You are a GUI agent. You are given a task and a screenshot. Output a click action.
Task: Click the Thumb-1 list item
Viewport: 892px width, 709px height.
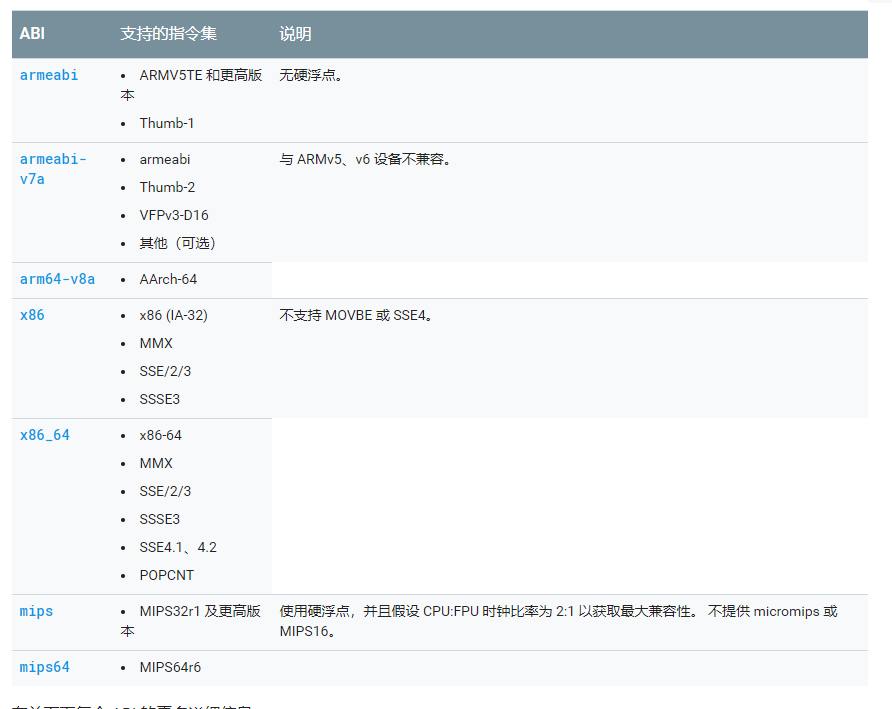[x=167, y=123]
